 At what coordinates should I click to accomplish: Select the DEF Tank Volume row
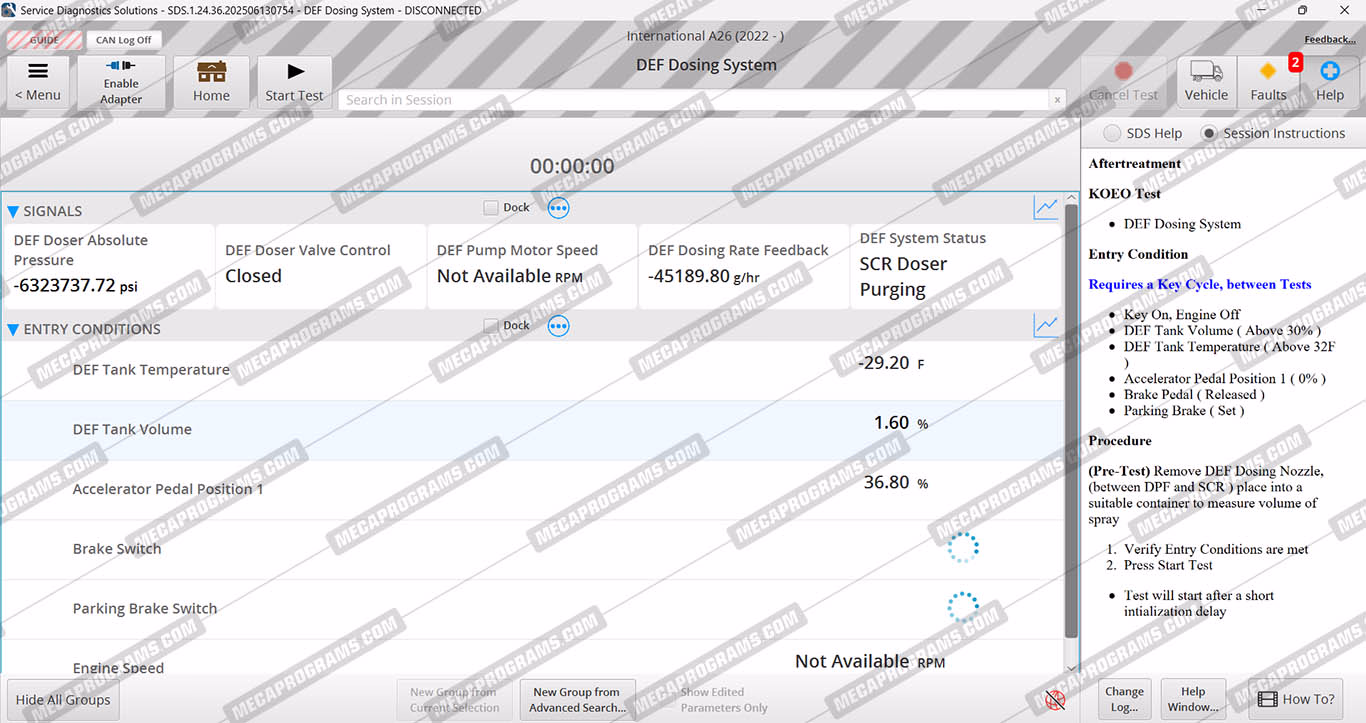pos(532,431)
